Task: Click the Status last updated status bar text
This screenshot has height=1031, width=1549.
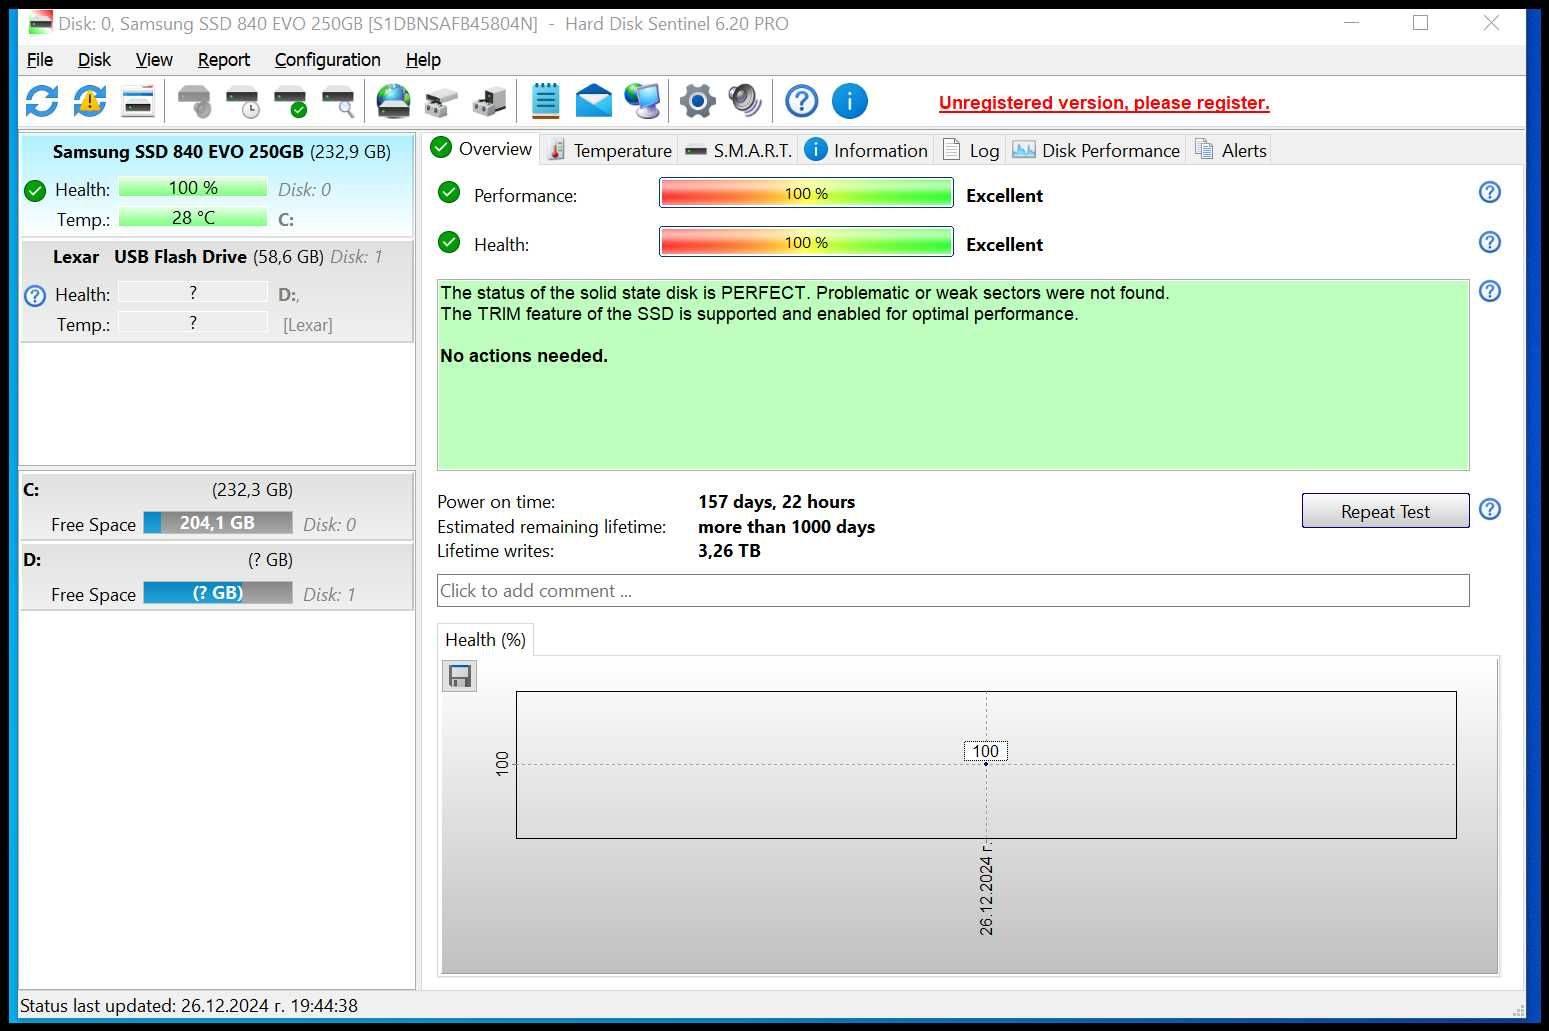Action: point(189,1006)
